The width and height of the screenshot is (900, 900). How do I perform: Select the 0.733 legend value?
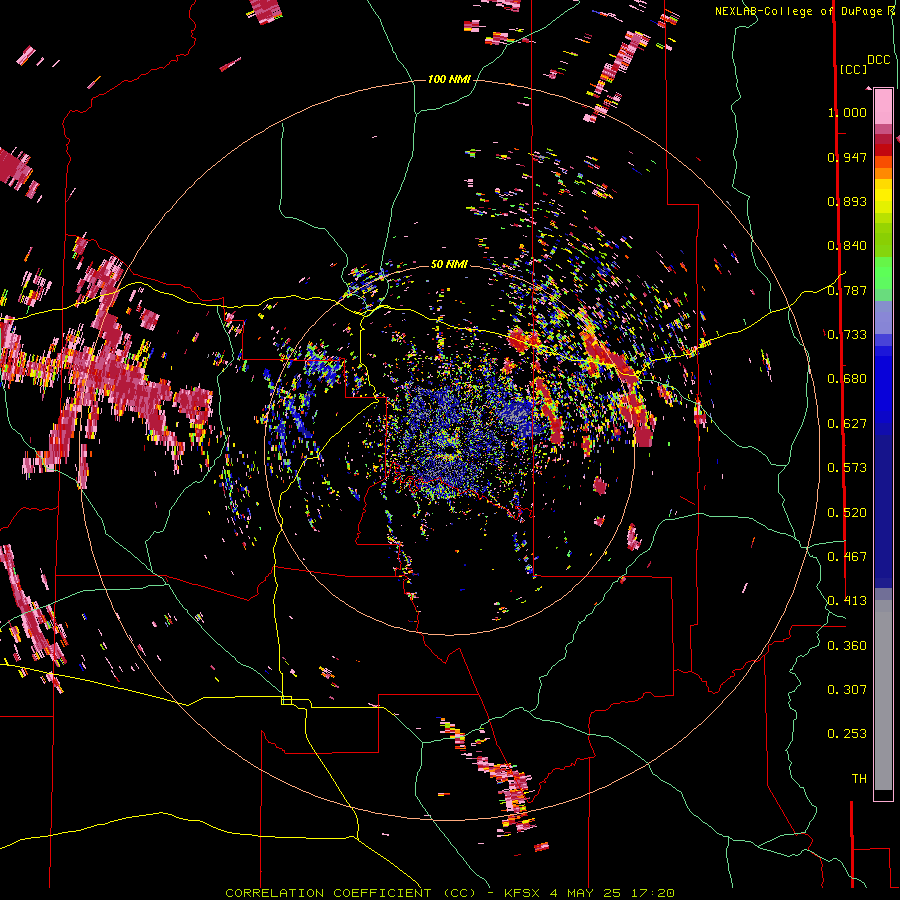tap(847, 335)
